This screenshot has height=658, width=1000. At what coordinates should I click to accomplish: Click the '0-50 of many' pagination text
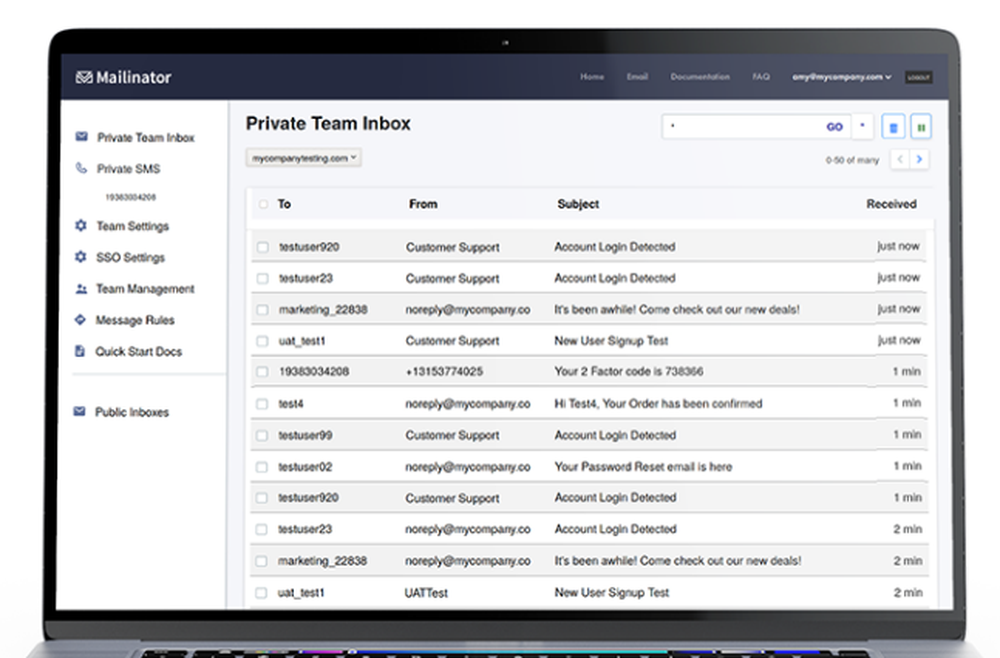(x=852, y=160)
